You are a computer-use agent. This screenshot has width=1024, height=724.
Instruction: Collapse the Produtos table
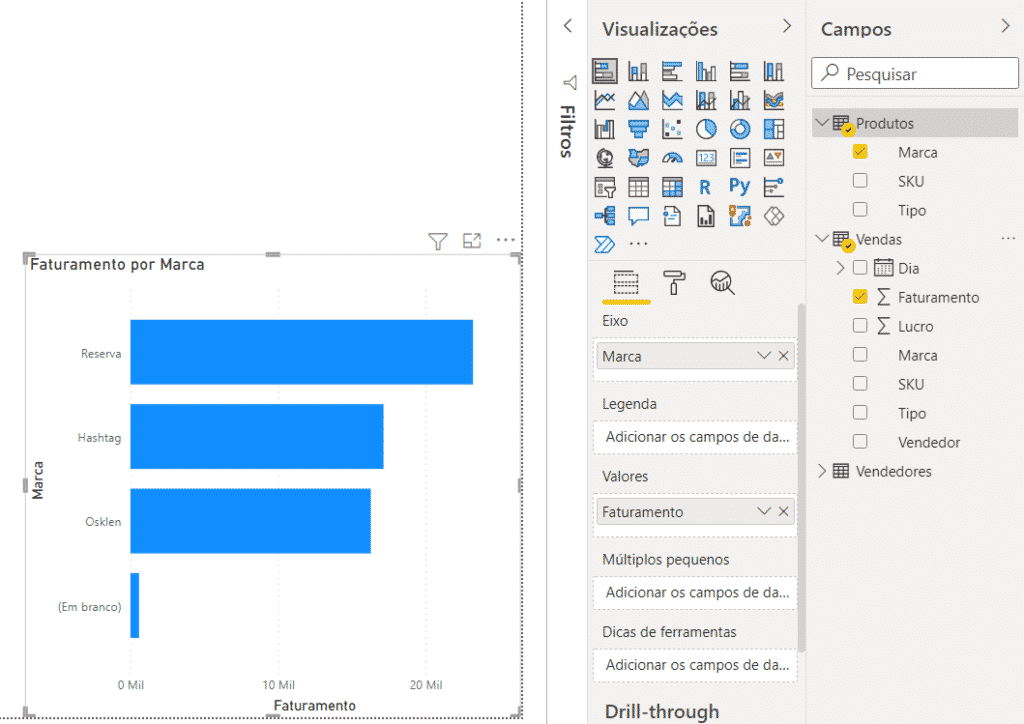[823, 123]
